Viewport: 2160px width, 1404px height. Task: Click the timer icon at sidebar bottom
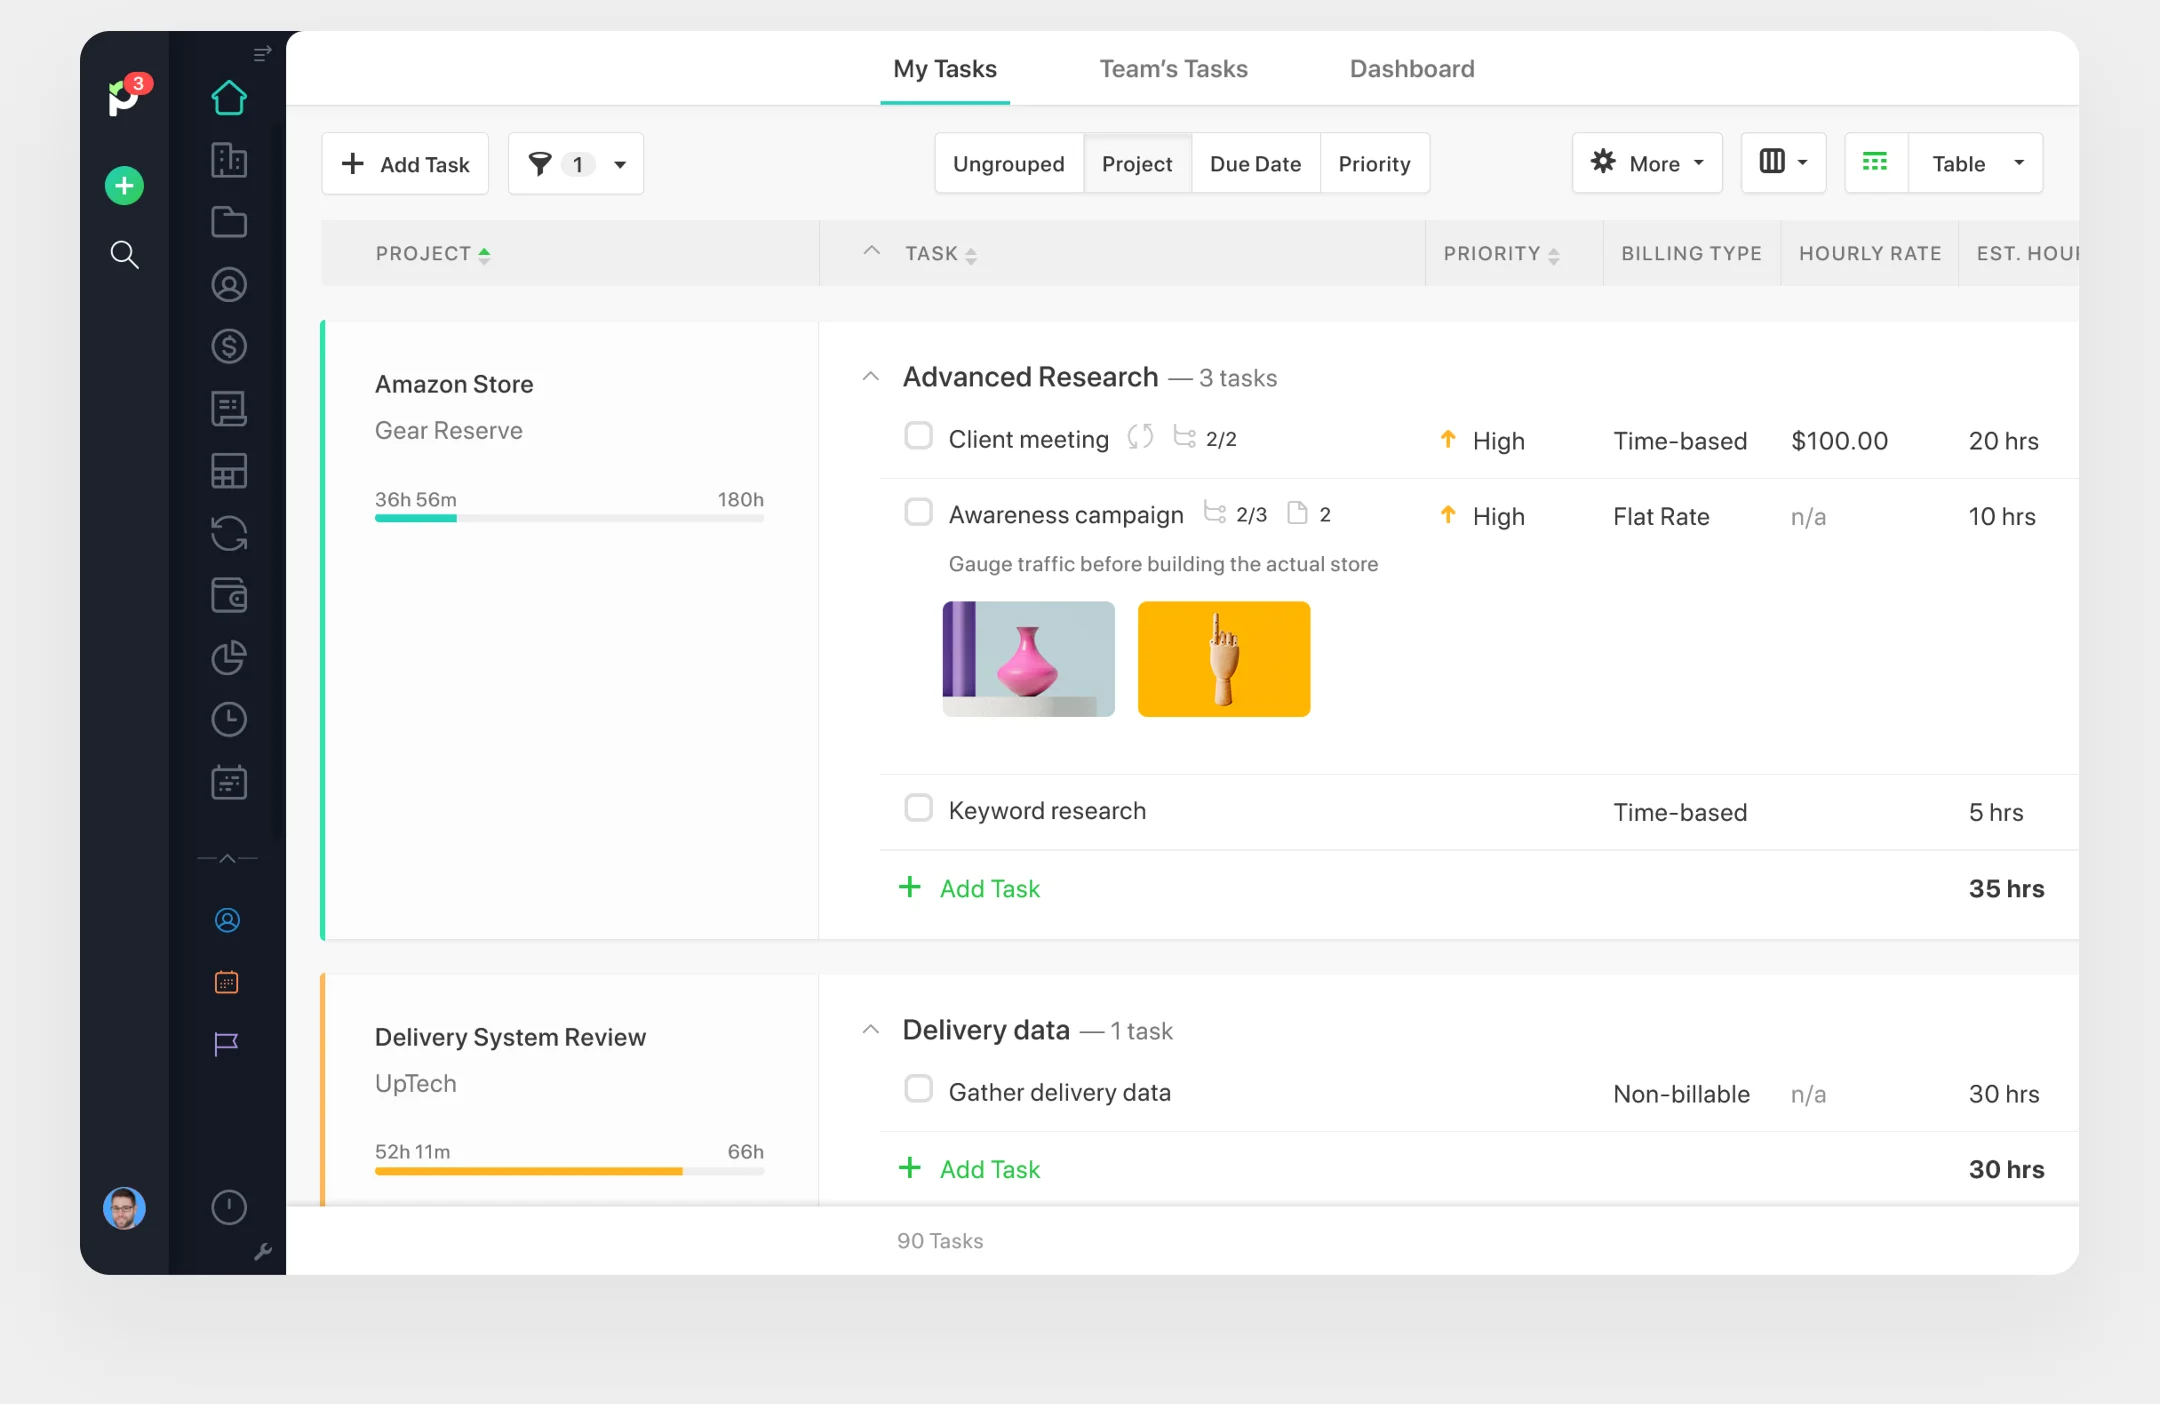[229, 1207]
